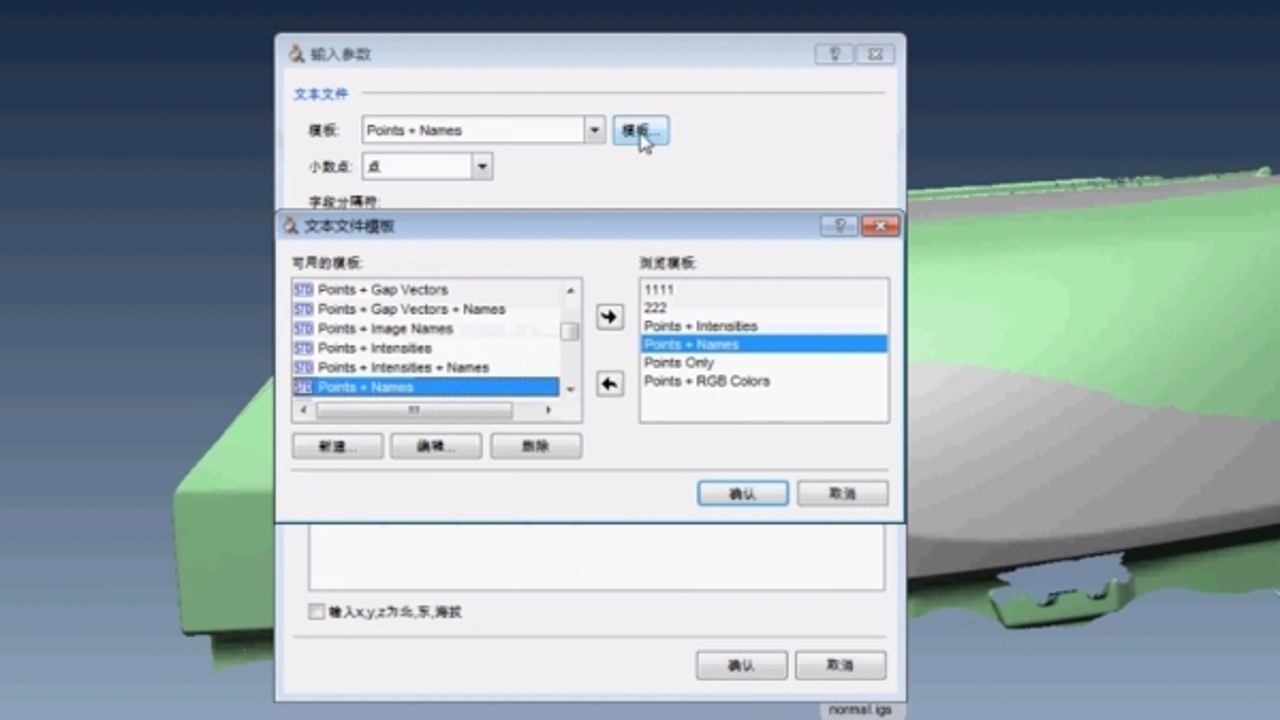
Task: Select Points + Names in available templates list
Action: pos(425,387)
